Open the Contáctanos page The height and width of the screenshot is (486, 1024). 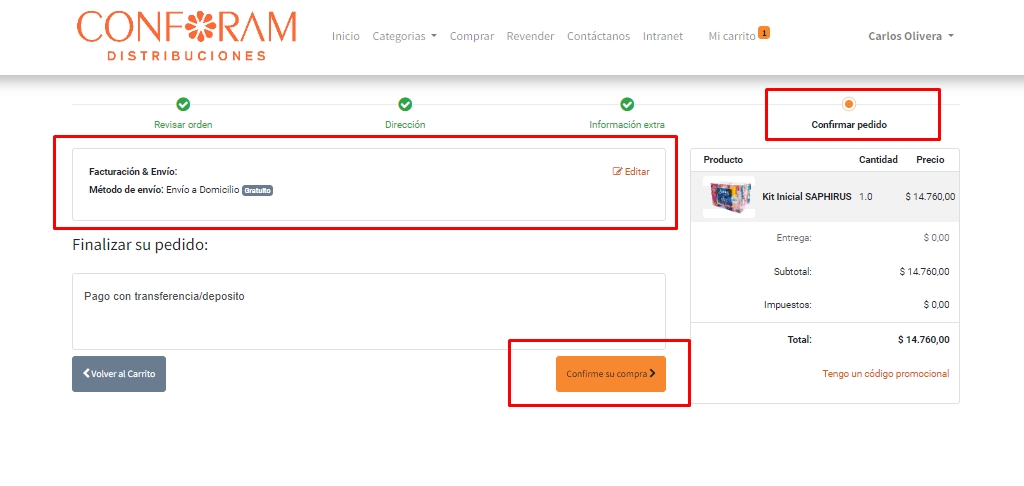(598, 36)
